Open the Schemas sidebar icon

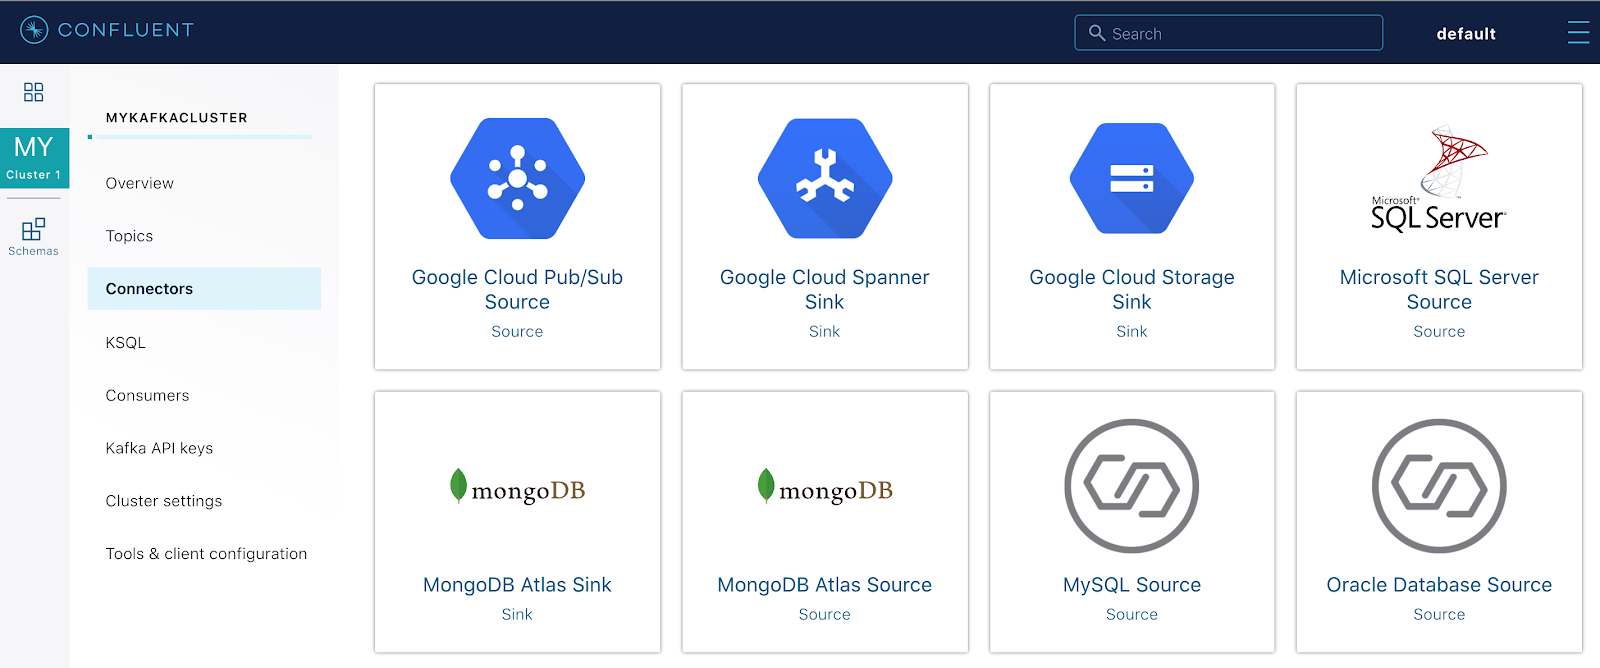[34, 237]
